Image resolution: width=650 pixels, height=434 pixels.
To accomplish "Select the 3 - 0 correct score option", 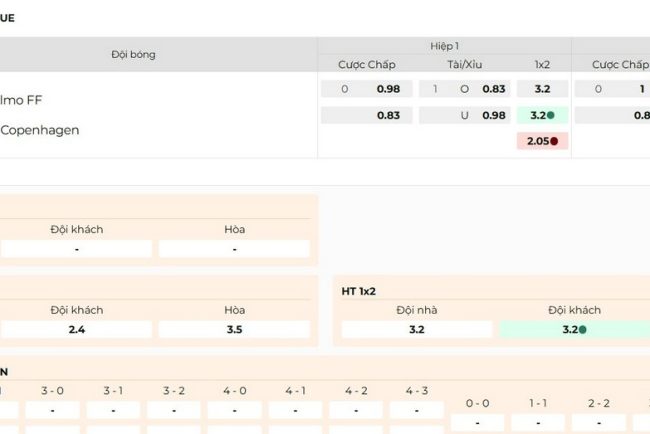I will [x=52, y=410].
